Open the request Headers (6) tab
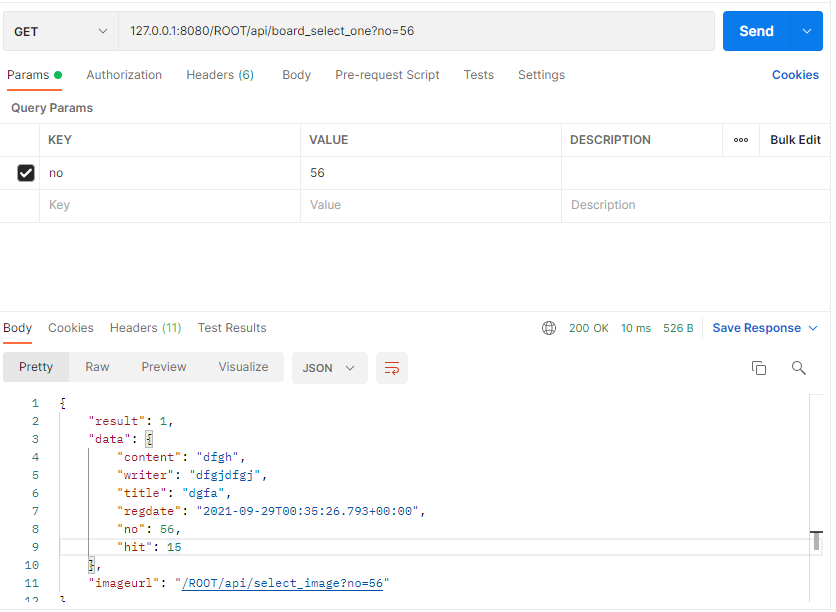Viewport: 836px width, 612px height. click(x=220, y=75)
